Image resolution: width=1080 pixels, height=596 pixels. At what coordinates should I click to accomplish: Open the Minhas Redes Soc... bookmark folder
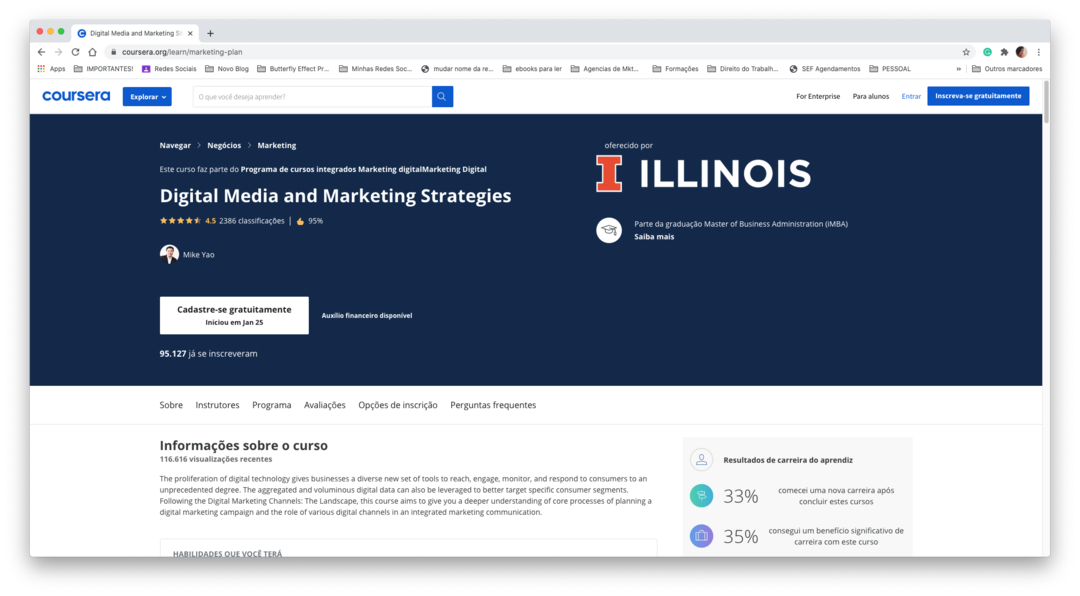coord(375,69)
